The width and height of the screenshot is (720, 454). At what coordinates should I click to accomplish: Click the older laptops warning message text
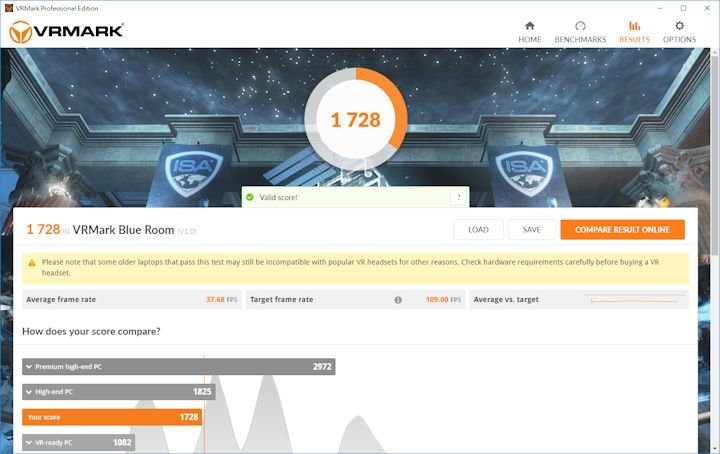tap(350, 267)
